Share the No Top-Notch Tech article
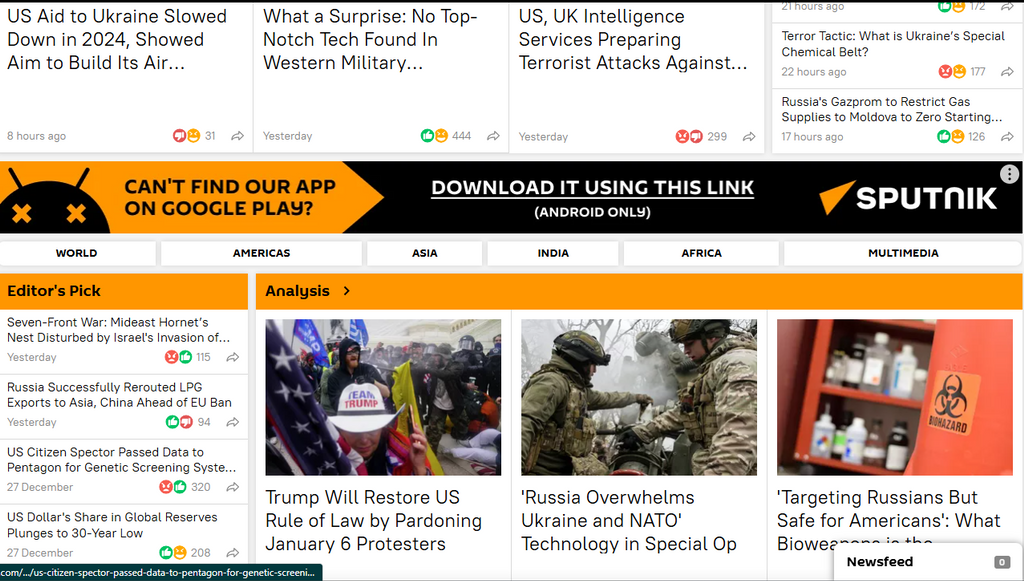The width and height of the screenshot is (1024, 581). pos(494,136)
